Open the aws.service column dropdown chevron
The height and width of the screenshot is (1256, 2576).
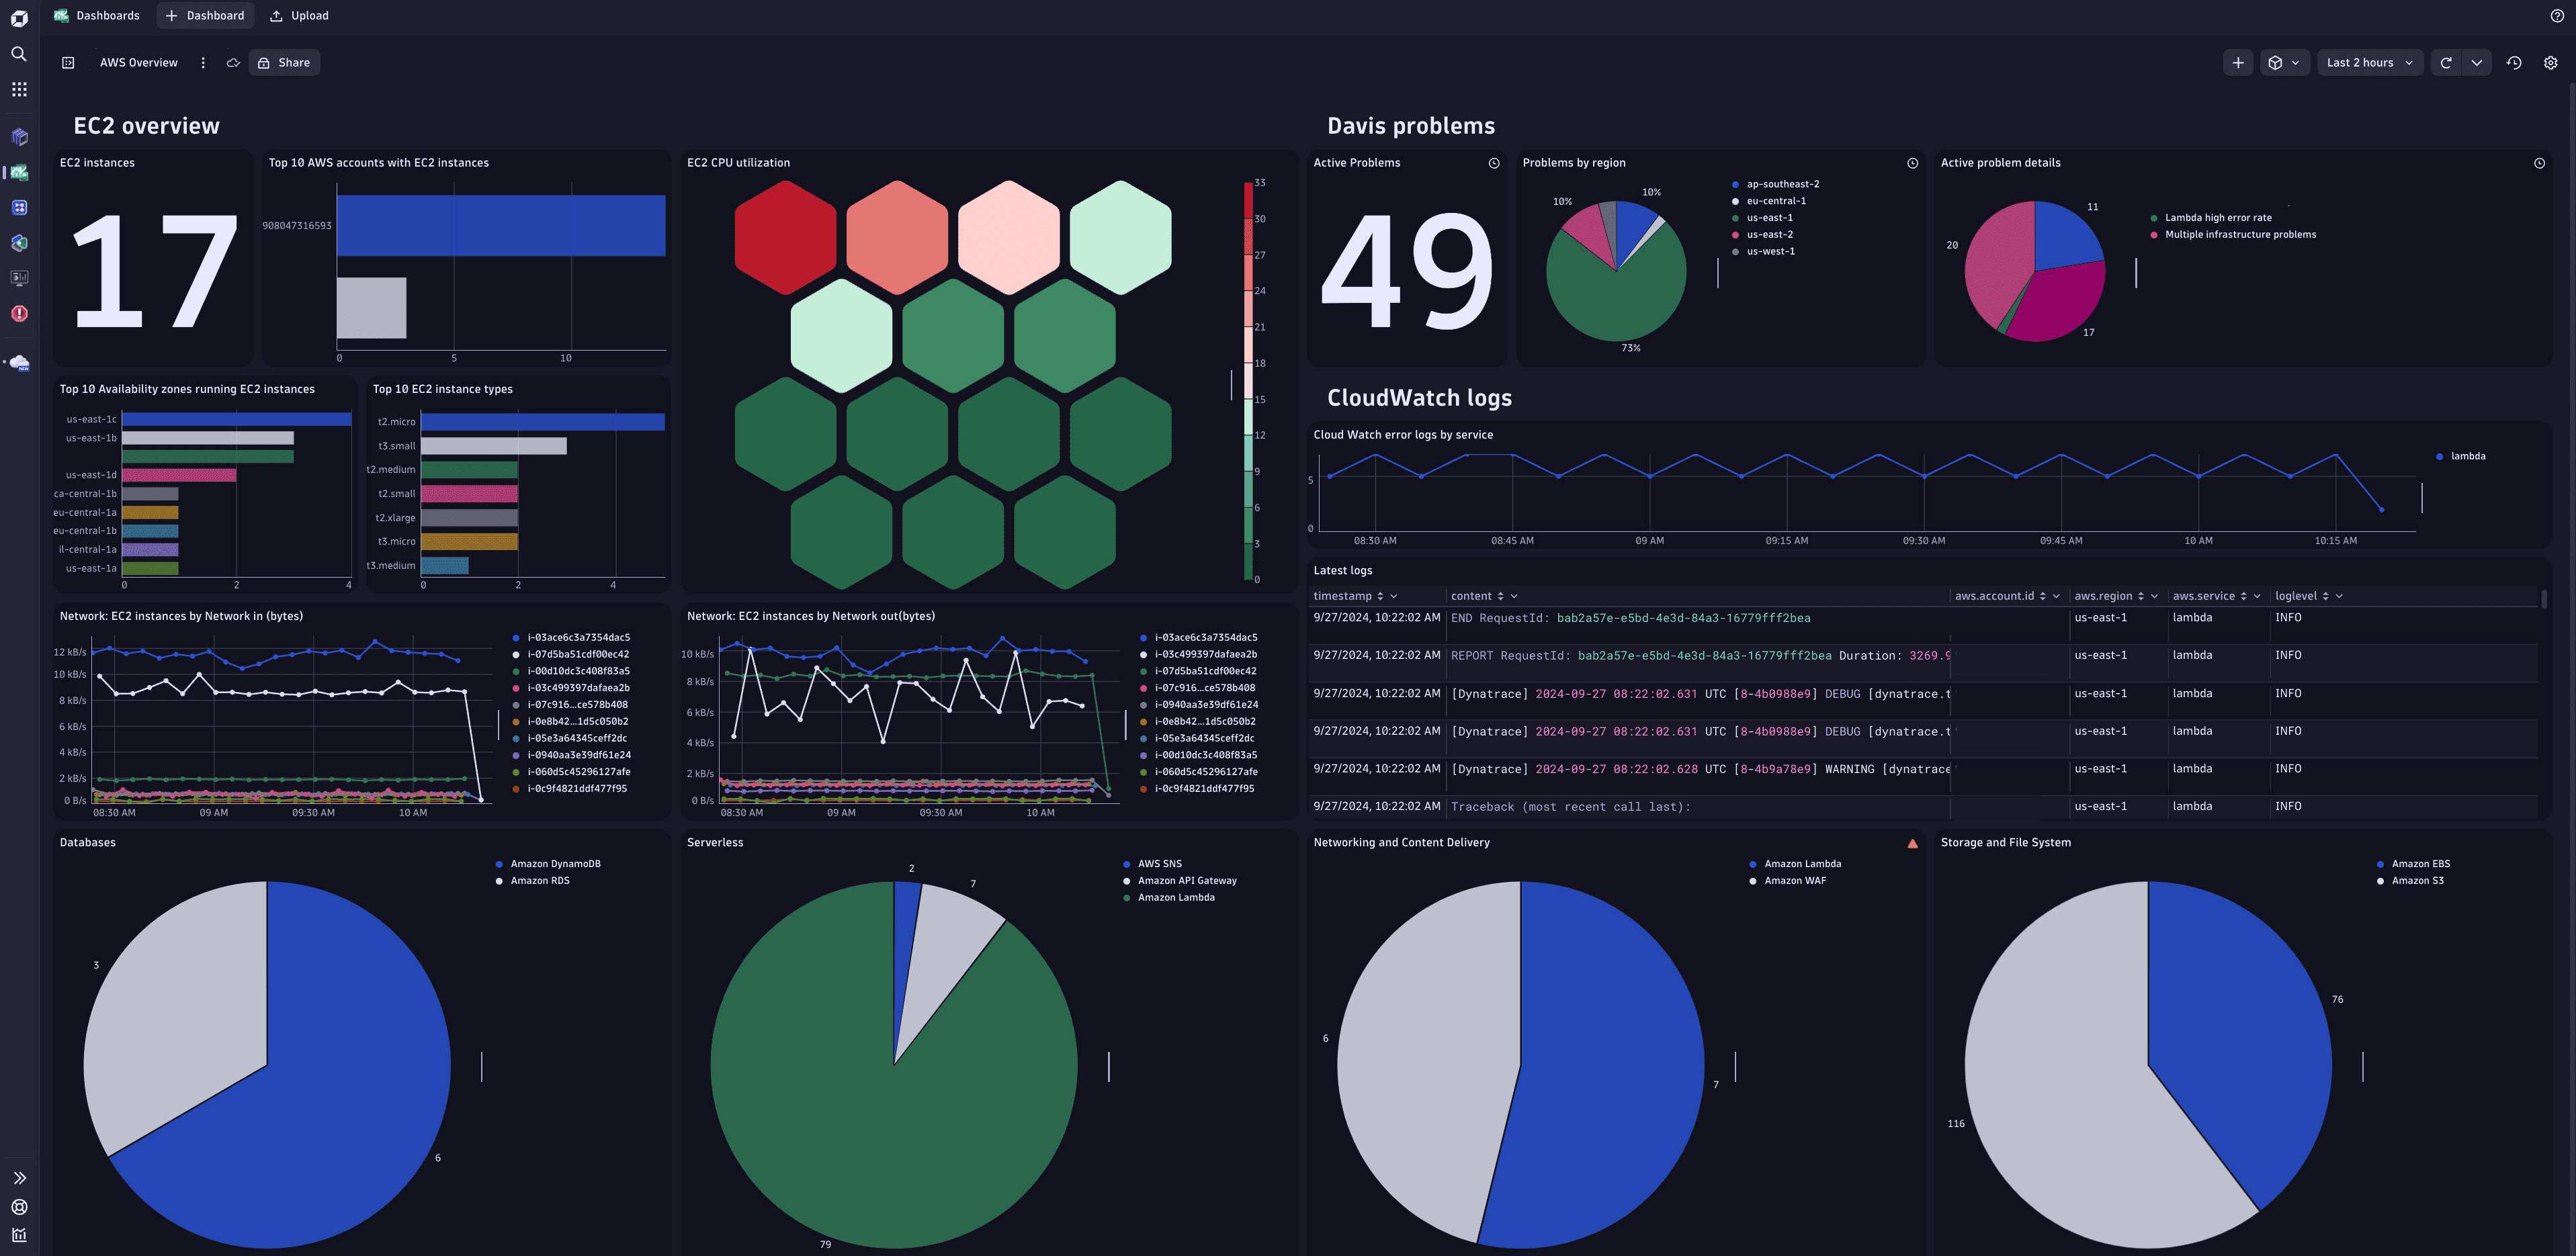[x=2257, y=596]
